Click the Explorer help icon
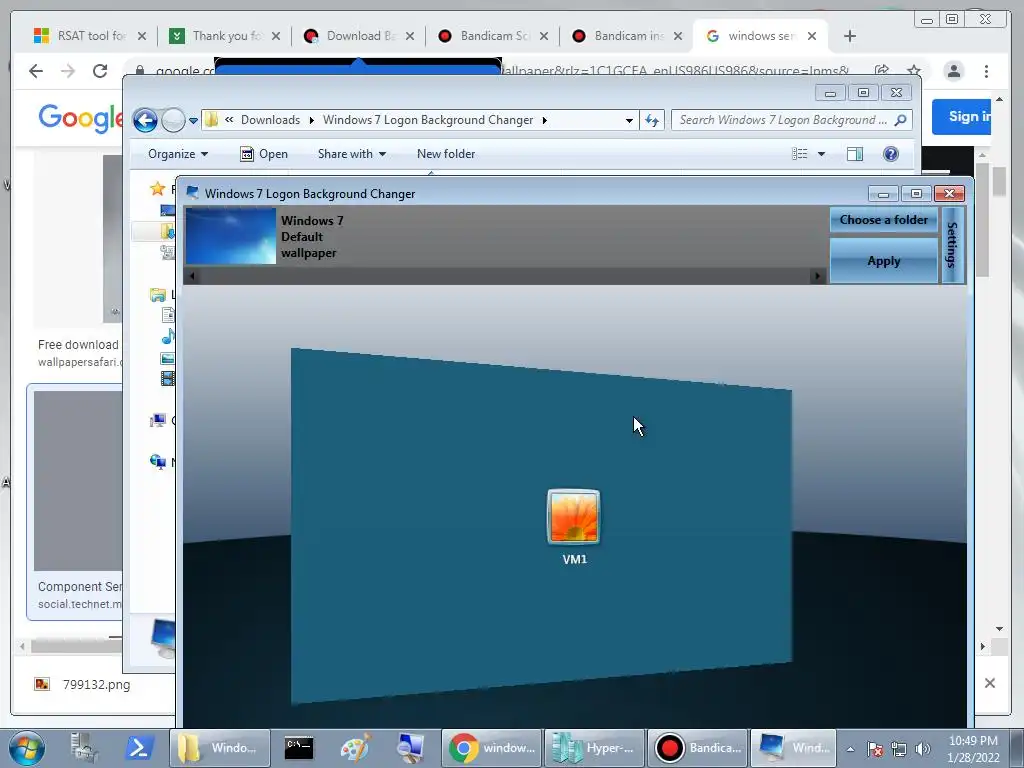The width and height of the screenshot is (1024, 768). [x=891, y=154]
